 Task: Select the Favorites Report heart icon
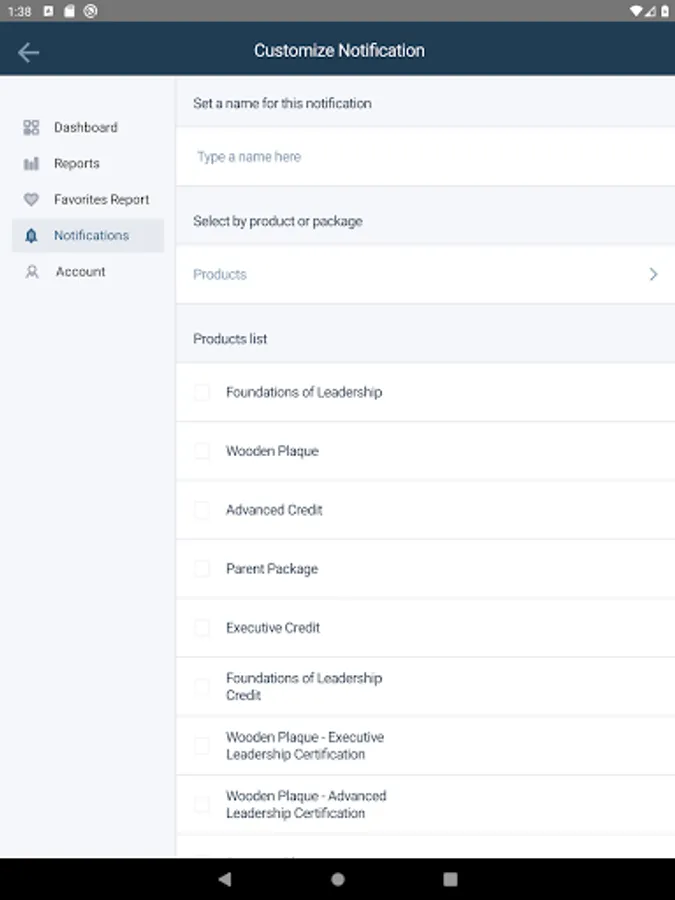coord(31,199)
